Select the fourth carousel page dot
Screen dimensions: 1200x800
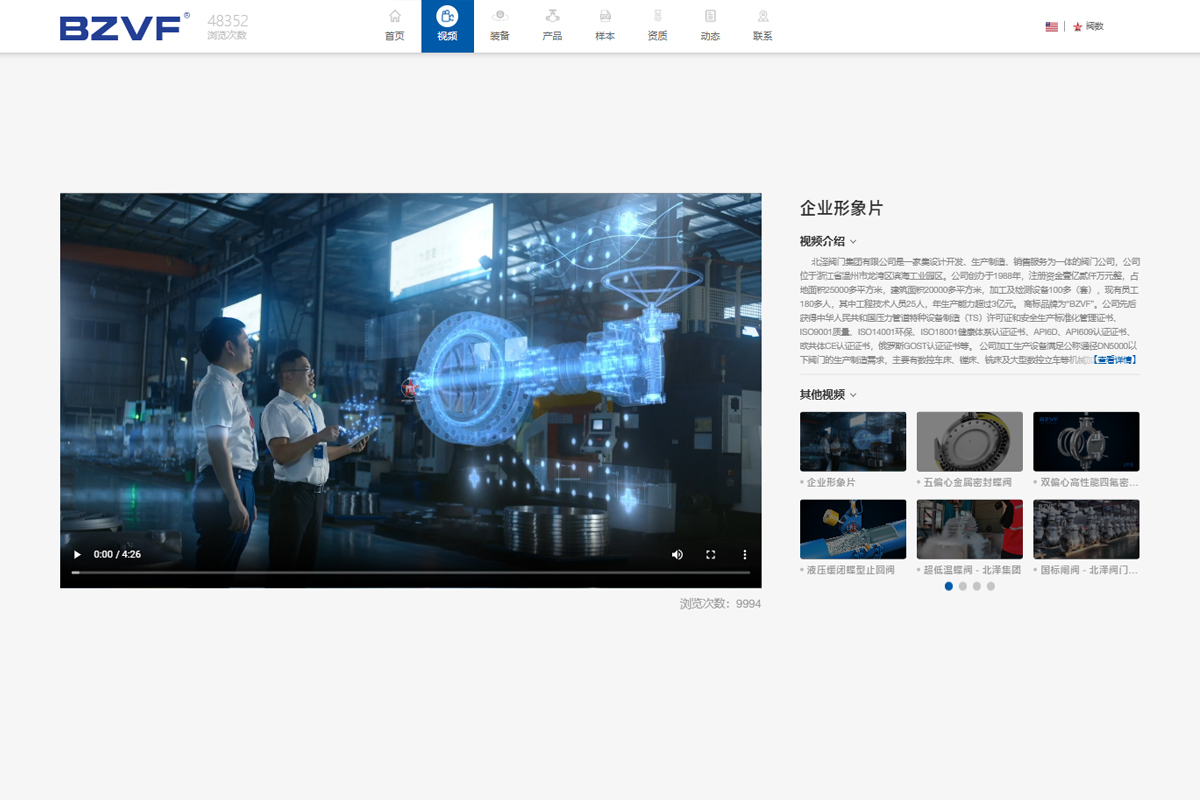[991, 586]
